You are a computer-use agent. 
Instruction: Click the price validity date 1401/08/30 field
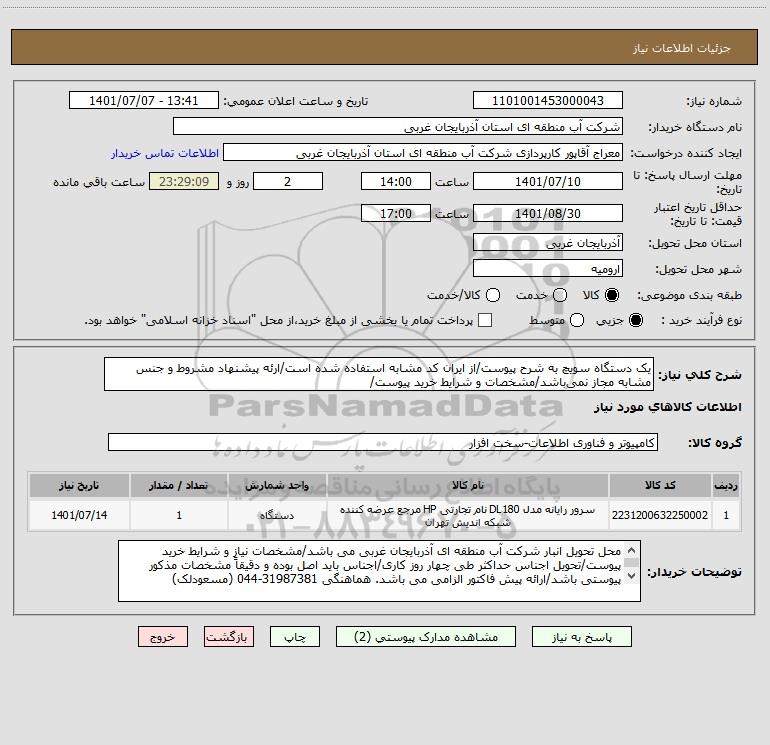click(x=548, y=213)
